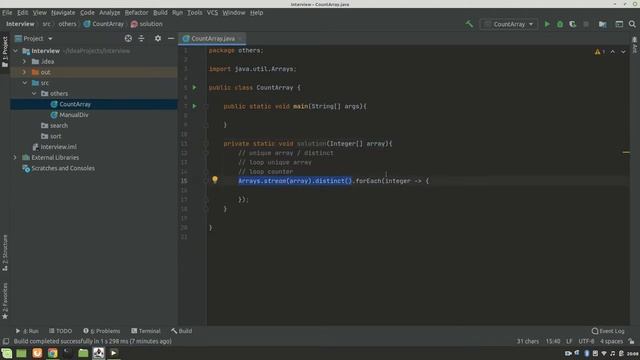The height and width of the screenshot is (360, 640).
Task: Click the run gutter arrow beside class CountArray
Action: pos(194,87)
